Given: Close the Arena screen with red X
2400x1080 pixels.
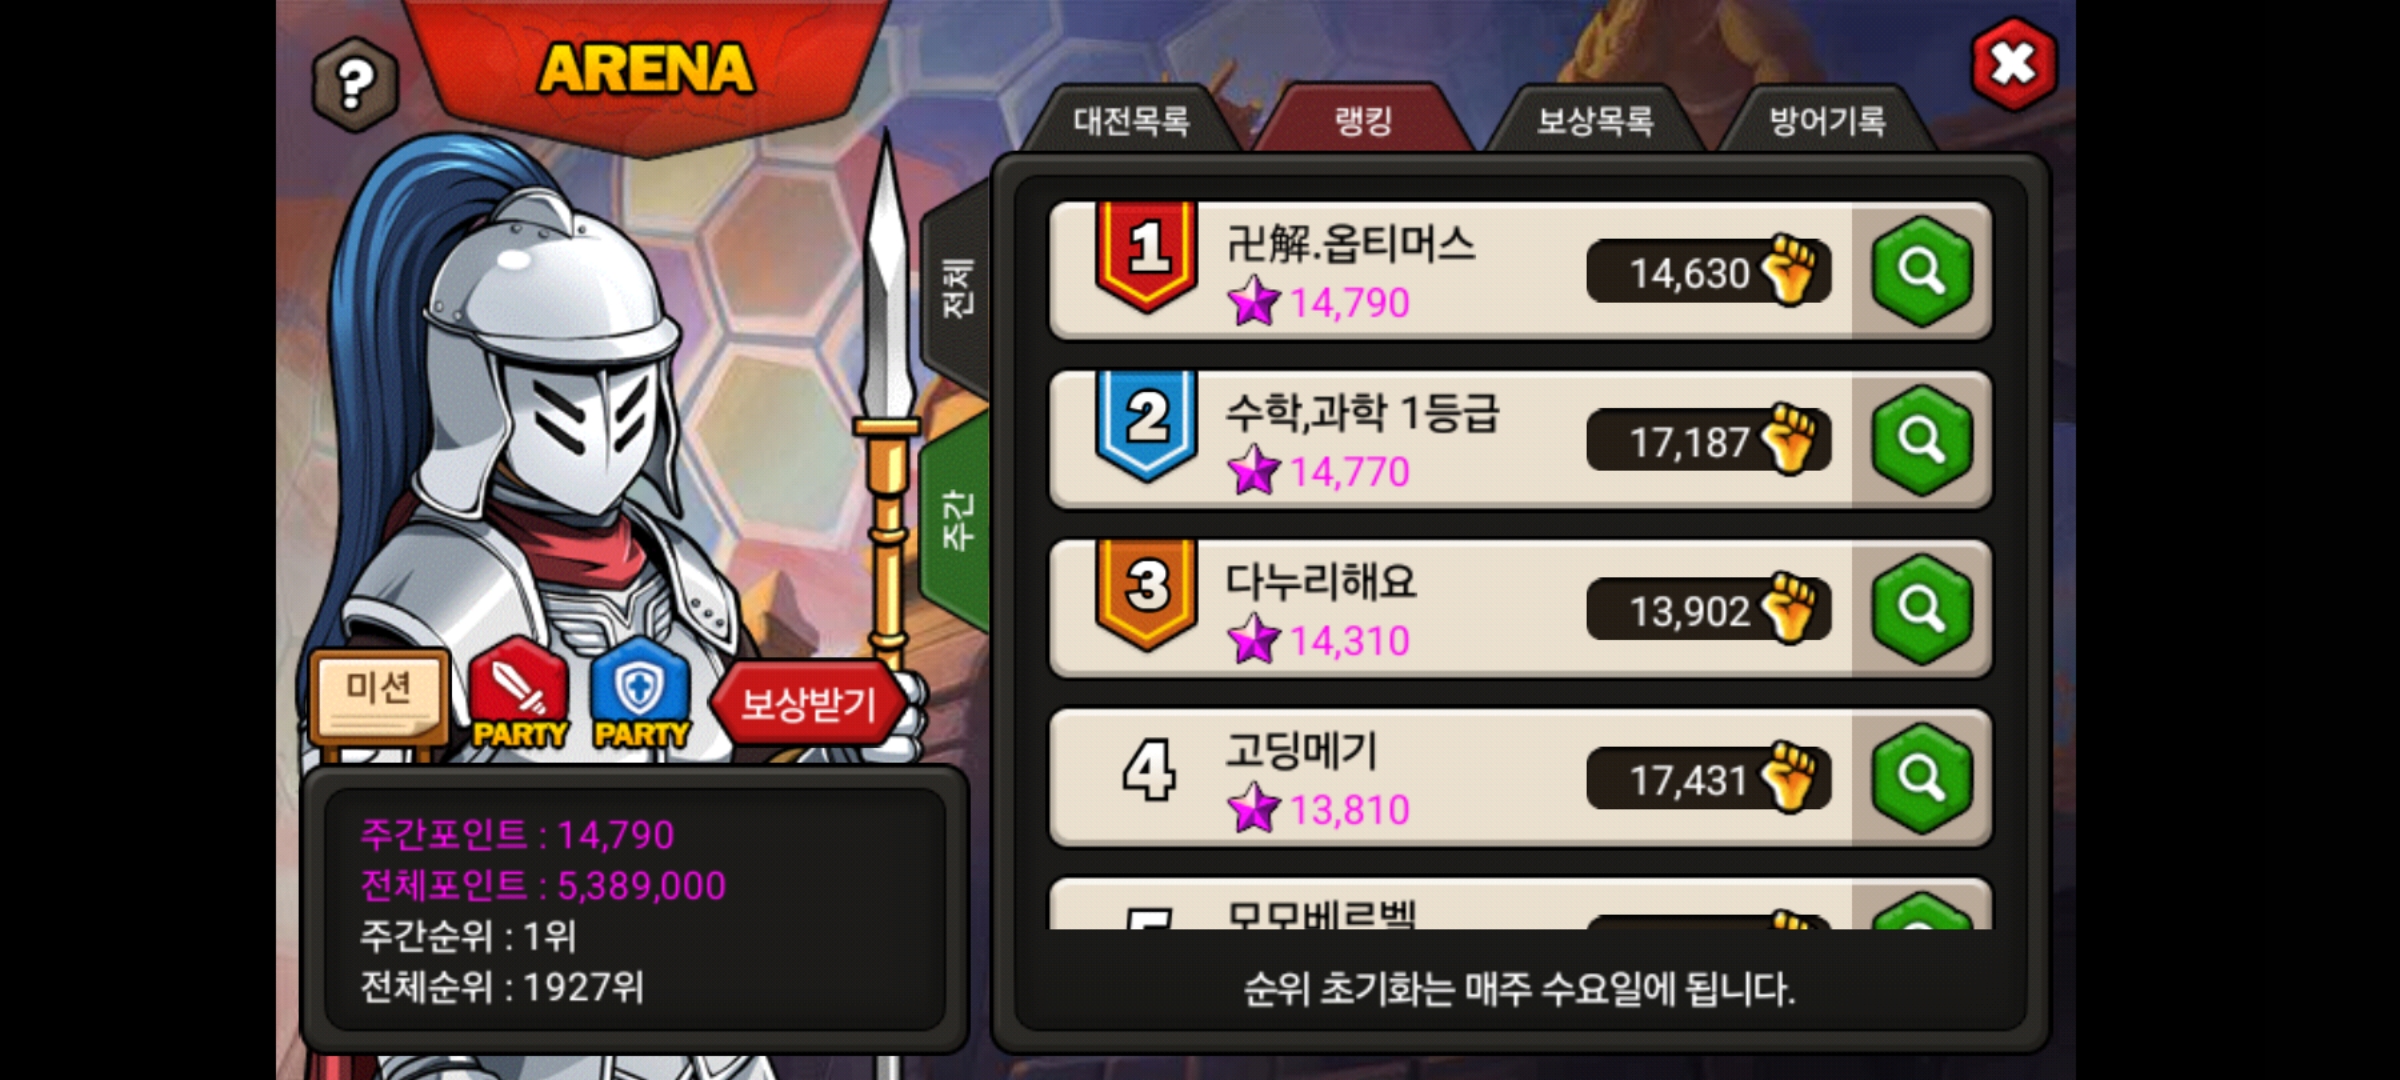Looking at the screenshot, I should pos(2013,64).
